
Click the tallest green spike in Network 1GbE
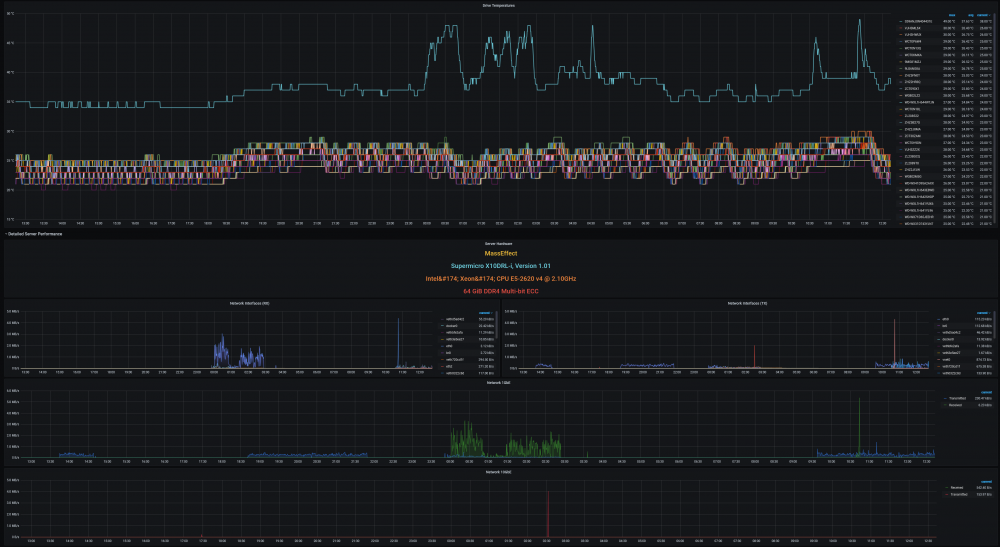click(859, 427)
